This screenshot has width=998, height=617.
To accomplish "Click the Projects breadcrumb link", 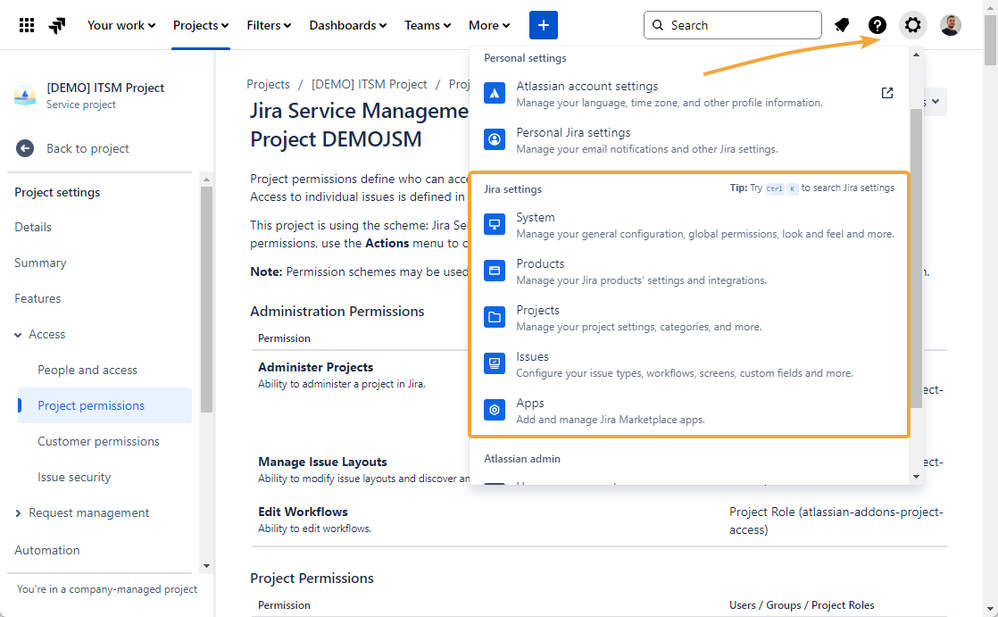I will coord(268,84).
